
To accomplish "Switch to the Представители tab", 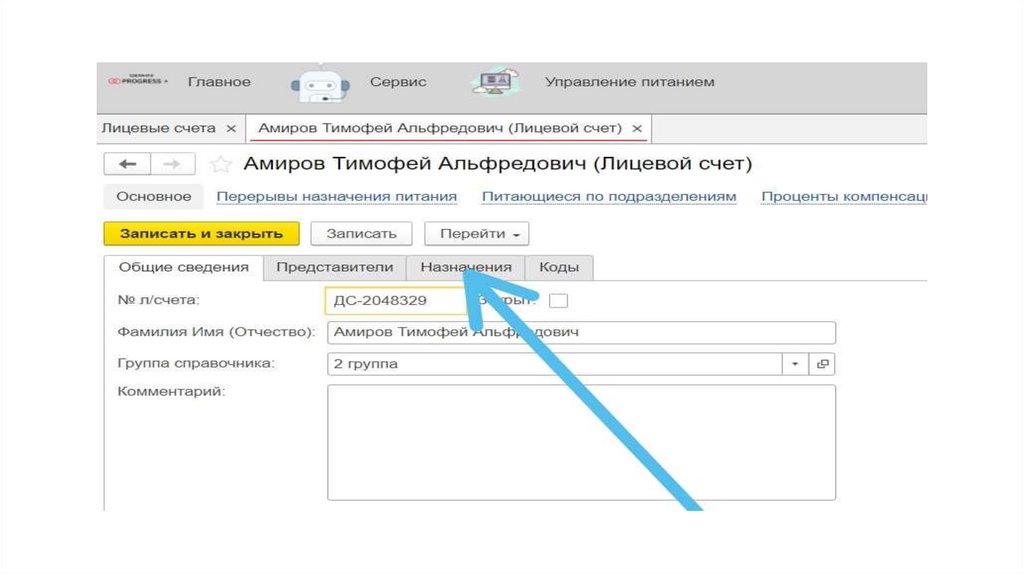I will click(335, 268).
